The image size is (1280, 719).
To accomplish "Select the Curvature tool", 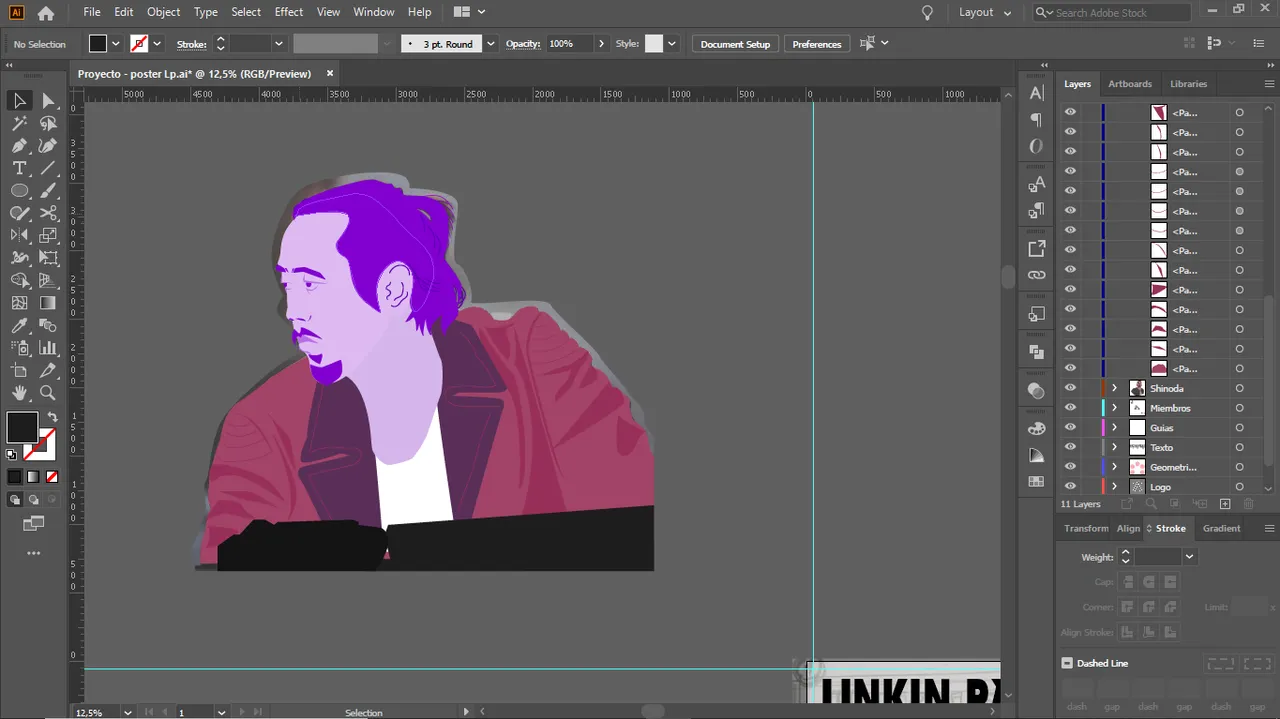I will point(48,146).
